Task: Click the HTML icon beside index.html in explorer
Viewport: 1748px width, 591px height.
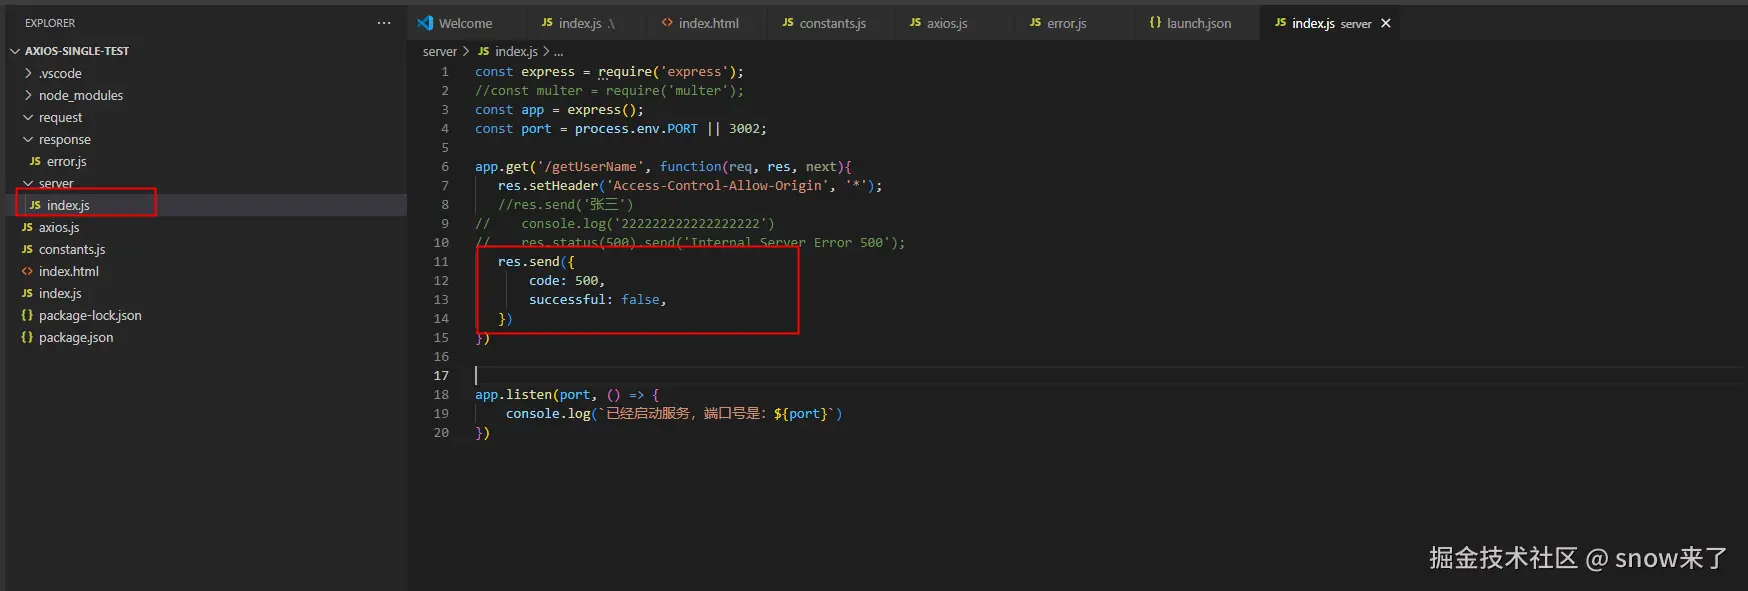Action: [27, 271]
